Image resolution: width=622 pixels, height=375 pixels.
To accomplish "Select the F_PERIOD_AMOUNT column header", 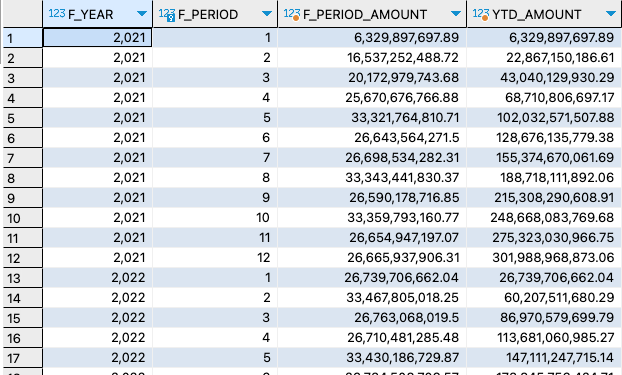I will click(x=372, y=14).
